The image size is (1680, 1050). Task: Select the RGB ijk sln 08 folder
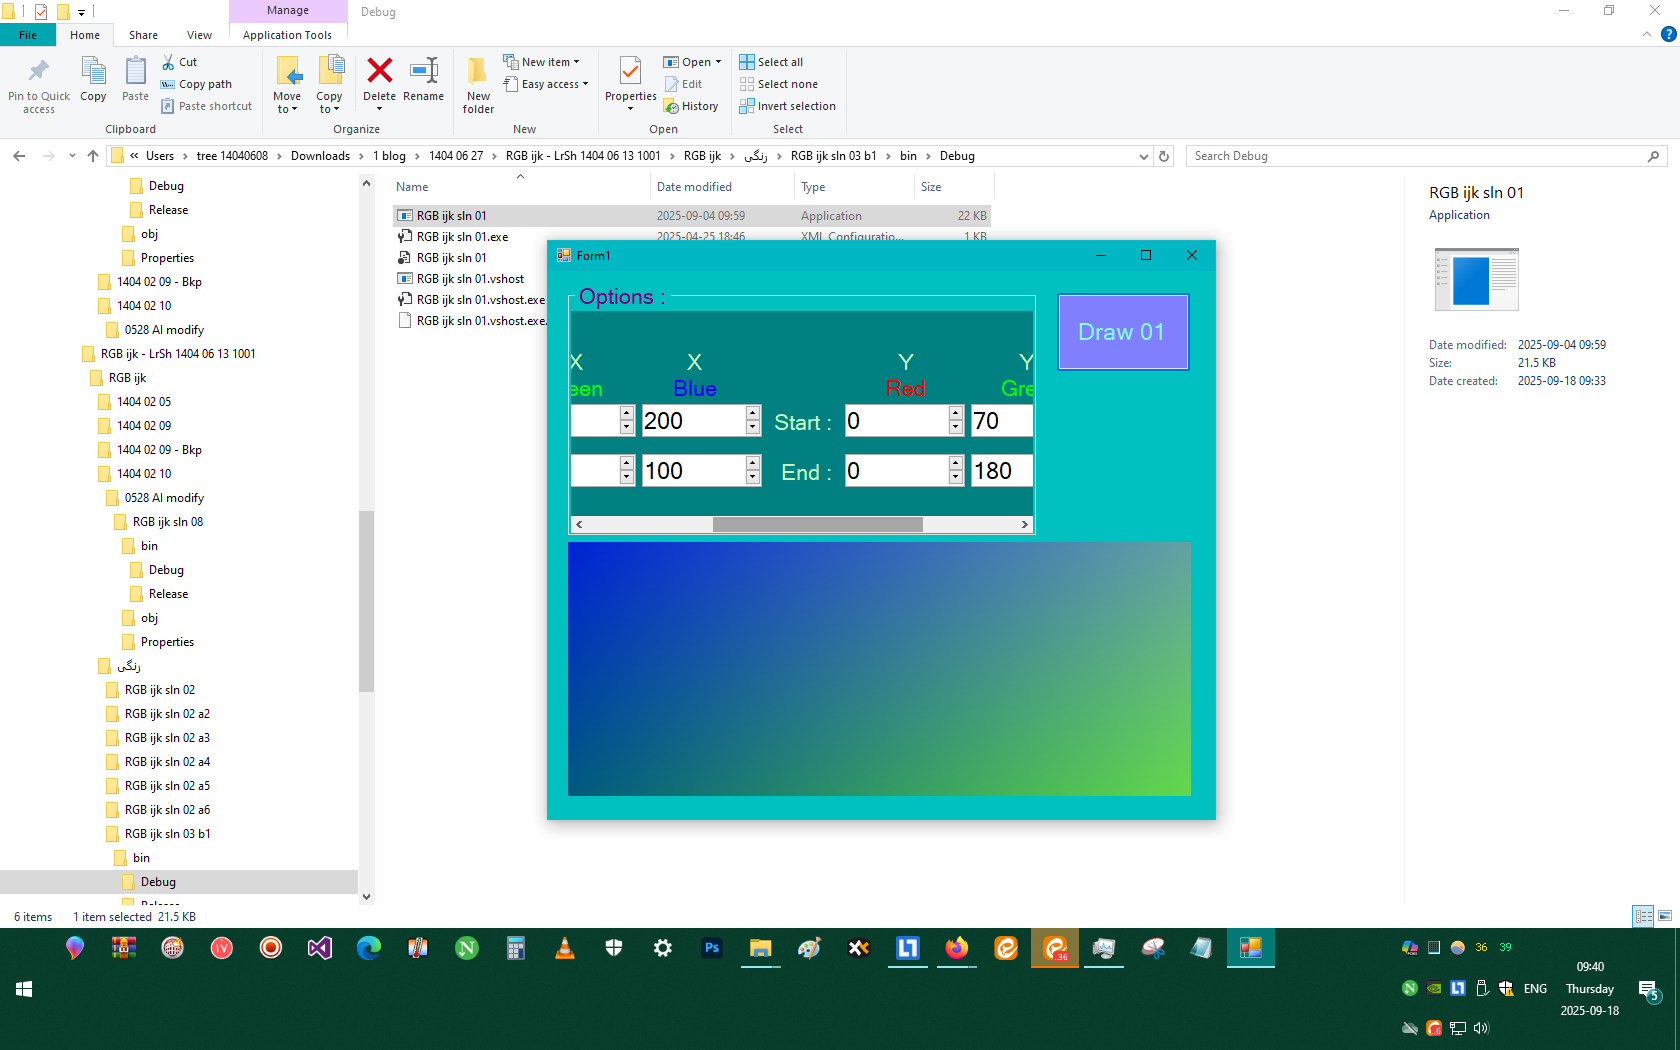pos(167,522)
